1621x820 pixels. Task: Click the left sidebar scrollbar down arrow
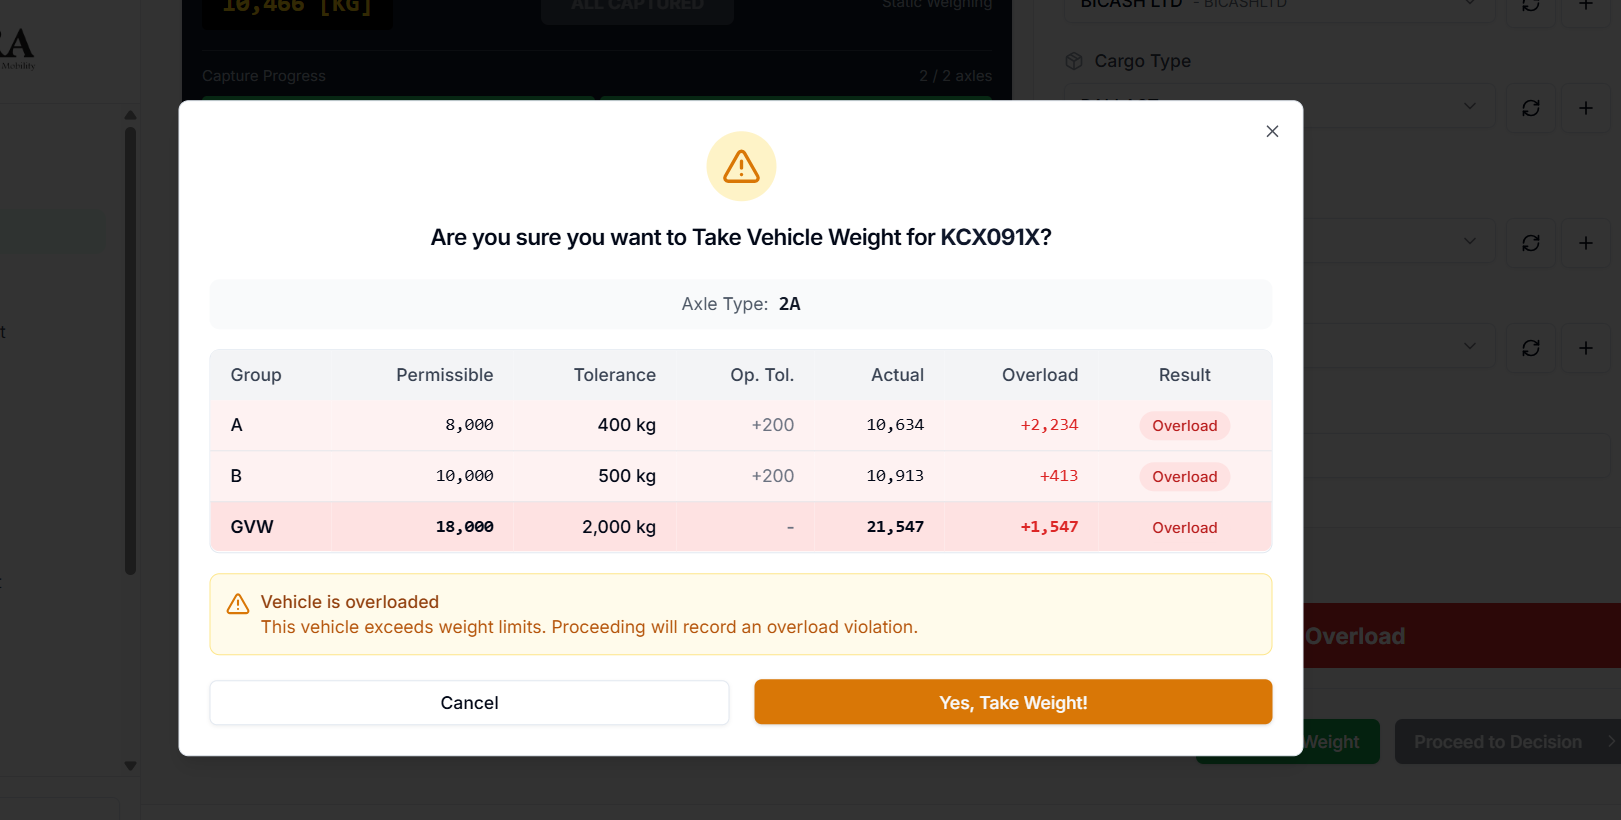(x=130, y=766)
